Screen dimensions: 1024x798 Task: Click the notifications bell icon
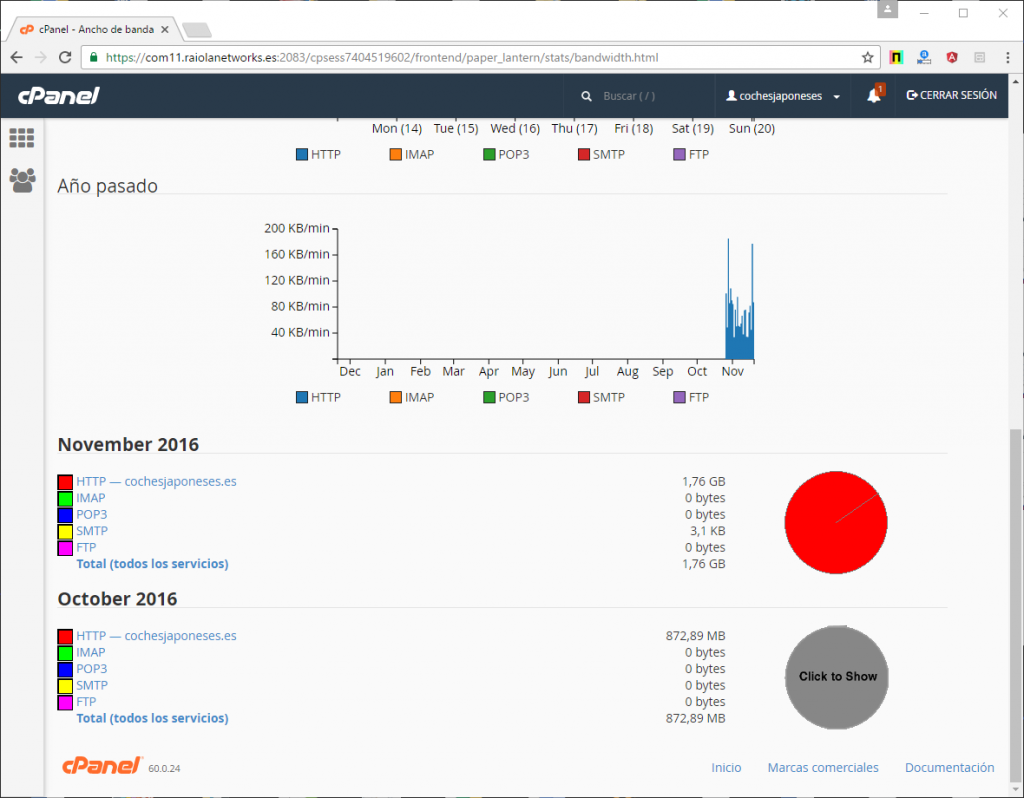pyautogui.click(x=874, y=96)
